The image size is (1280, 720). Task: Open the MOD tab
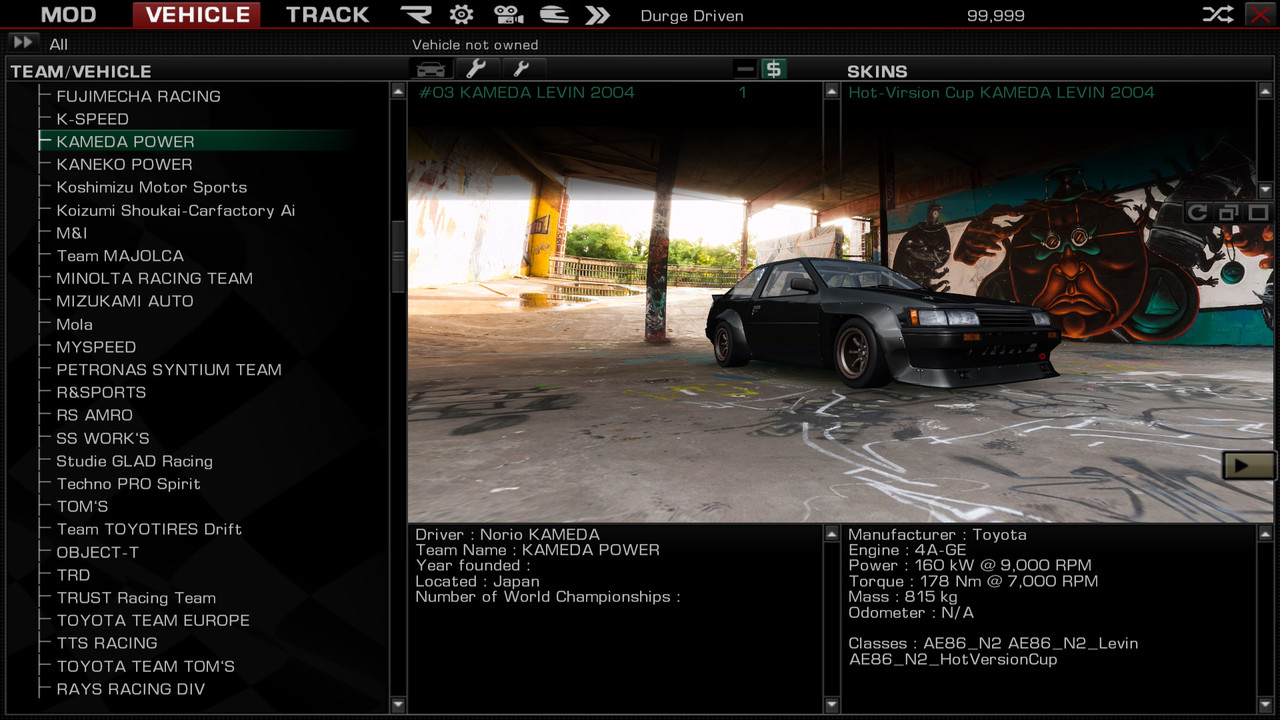[x=68, y=14]
